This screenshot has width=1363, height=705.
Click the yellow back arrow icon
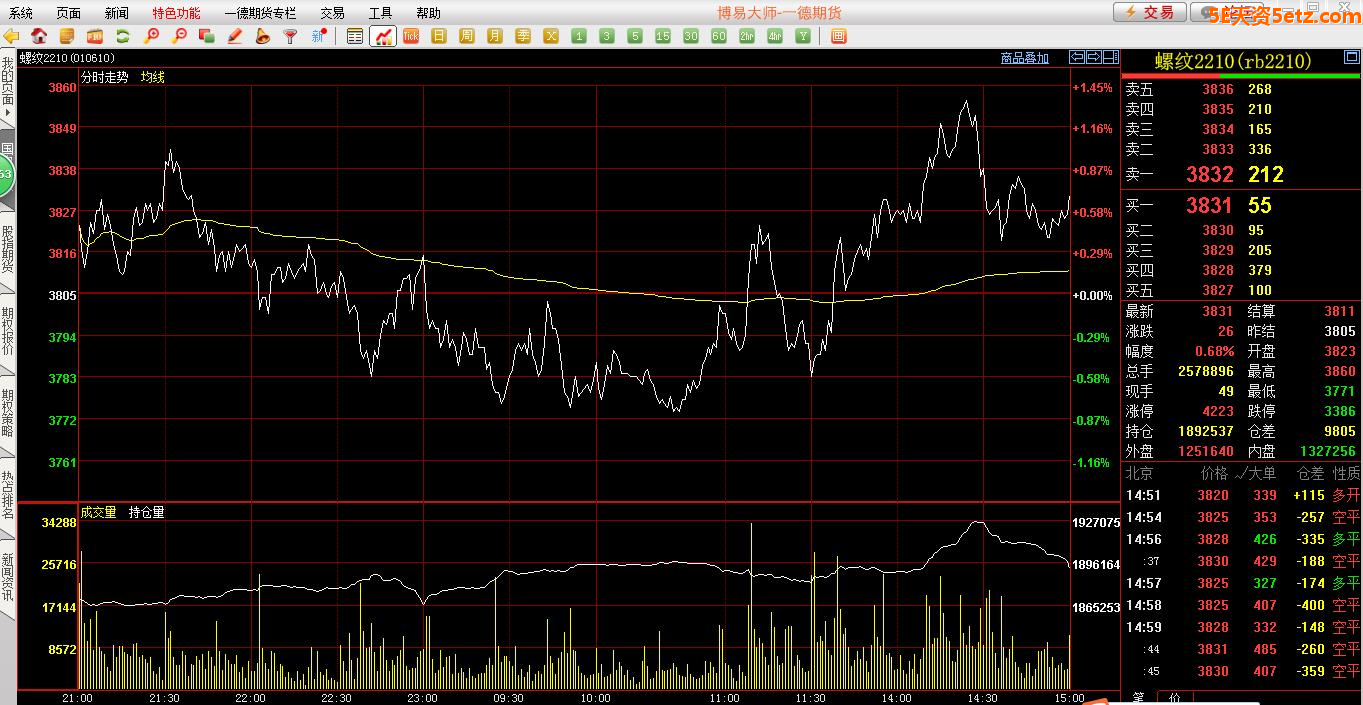(x=11, y=36)
